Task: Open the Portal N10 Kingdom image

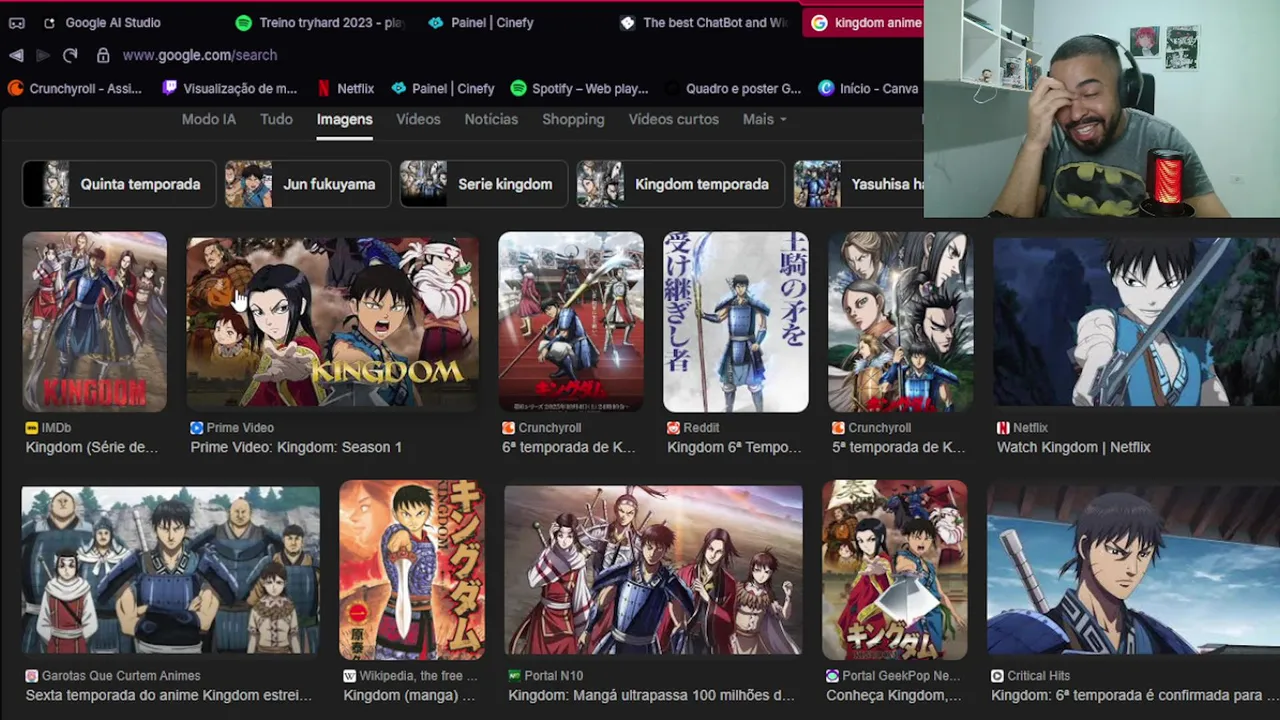Action: coord(653,570)
